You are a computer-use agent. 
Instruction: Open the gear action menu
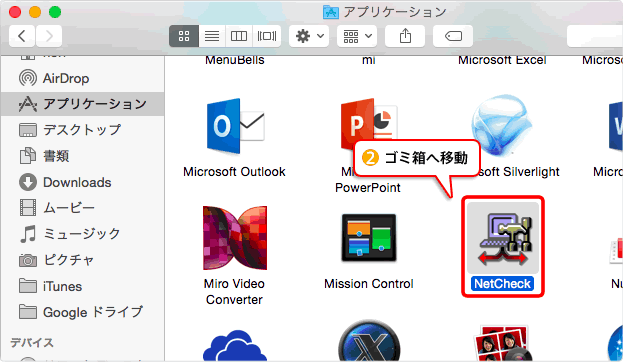coord(309,36)
